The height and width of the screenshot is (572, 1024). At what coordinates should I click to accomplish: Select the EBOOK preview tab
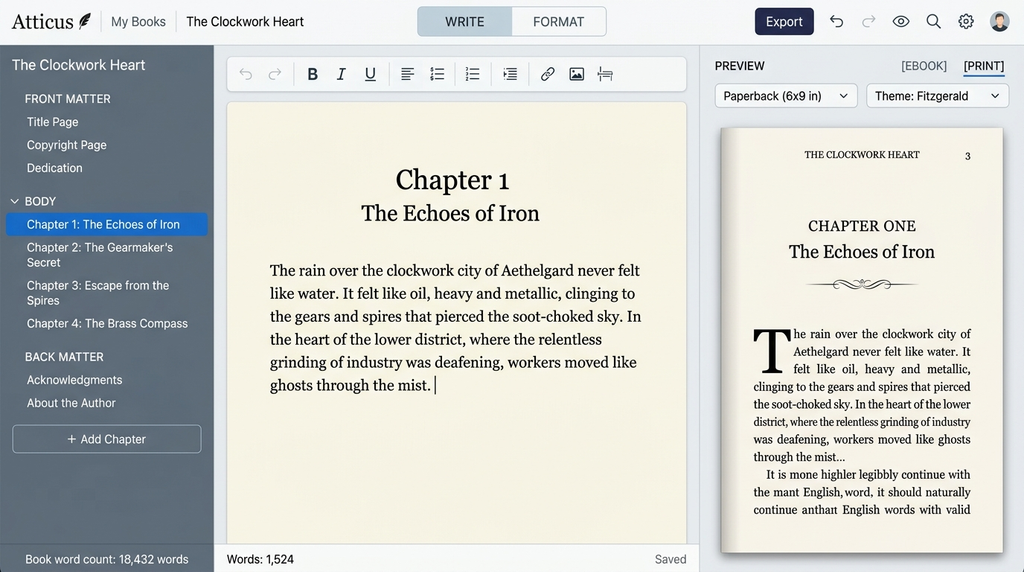click(923, 66)
